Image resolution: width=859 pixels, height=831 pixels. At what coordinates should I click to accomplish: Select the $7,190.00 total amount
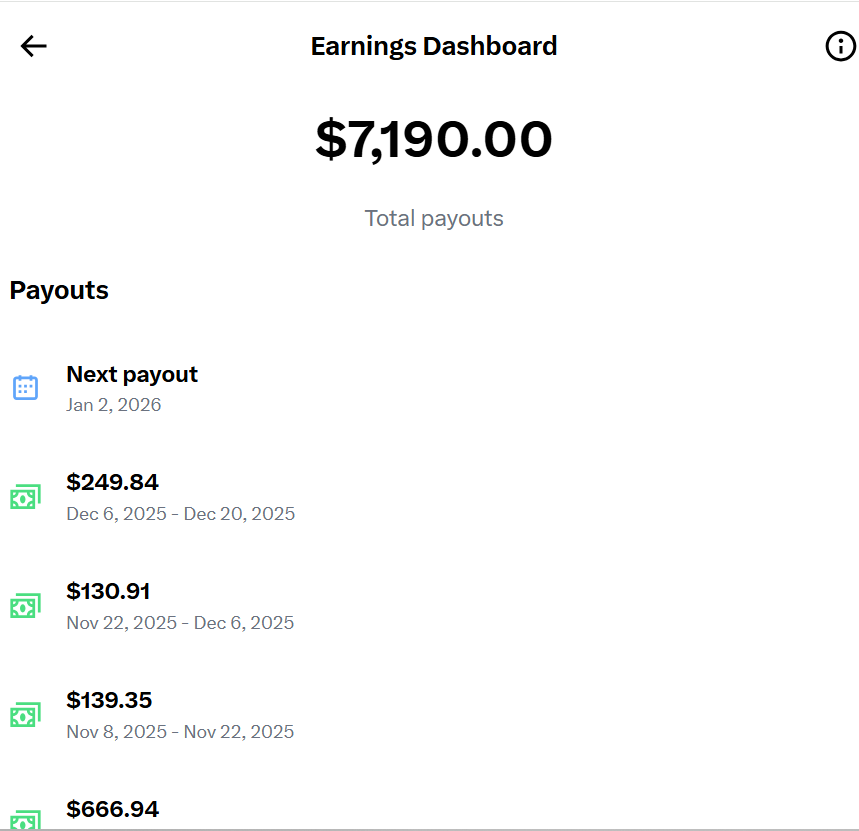point(434,139)
